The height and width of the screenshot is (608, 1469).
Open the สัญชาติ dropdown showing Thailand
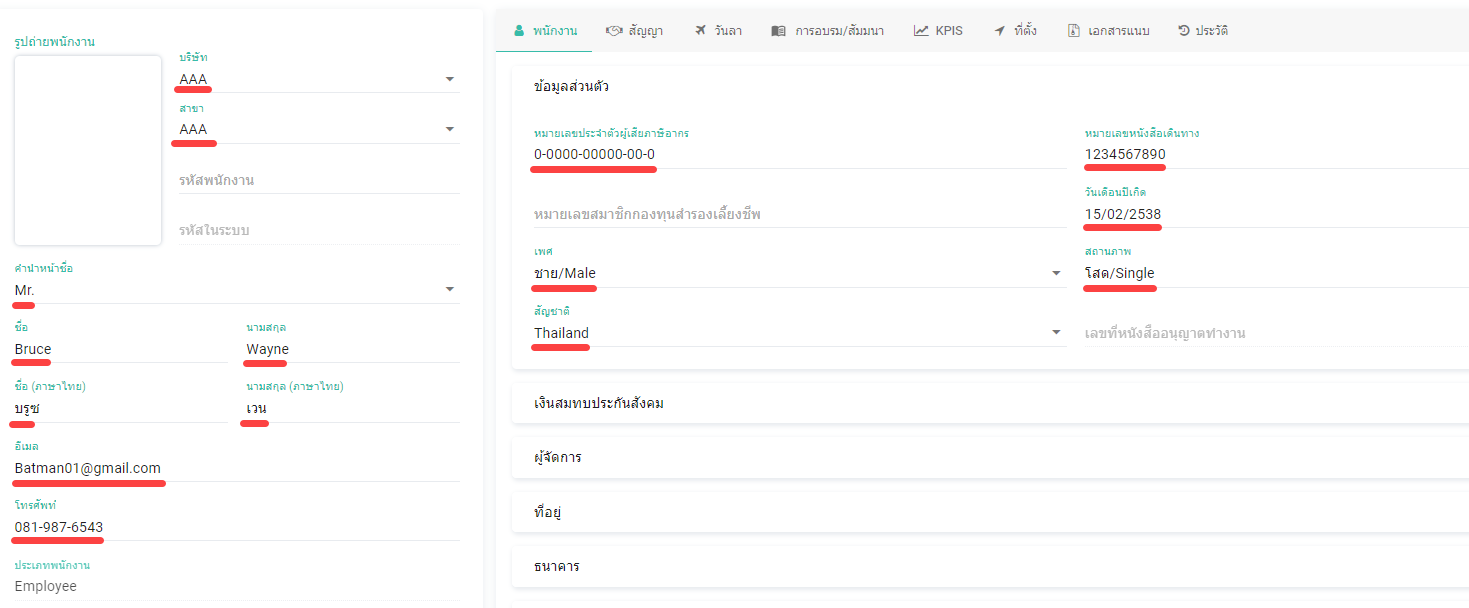[799, 333]
